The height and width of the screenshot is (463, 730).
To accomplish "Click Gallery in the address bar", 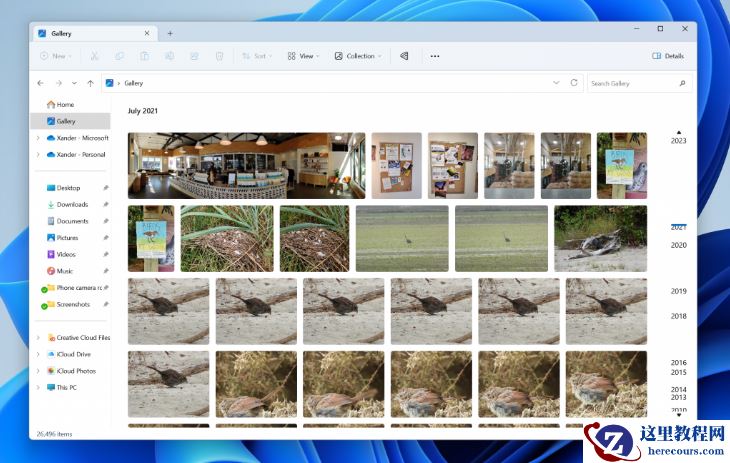I will (x=134, y=83).
